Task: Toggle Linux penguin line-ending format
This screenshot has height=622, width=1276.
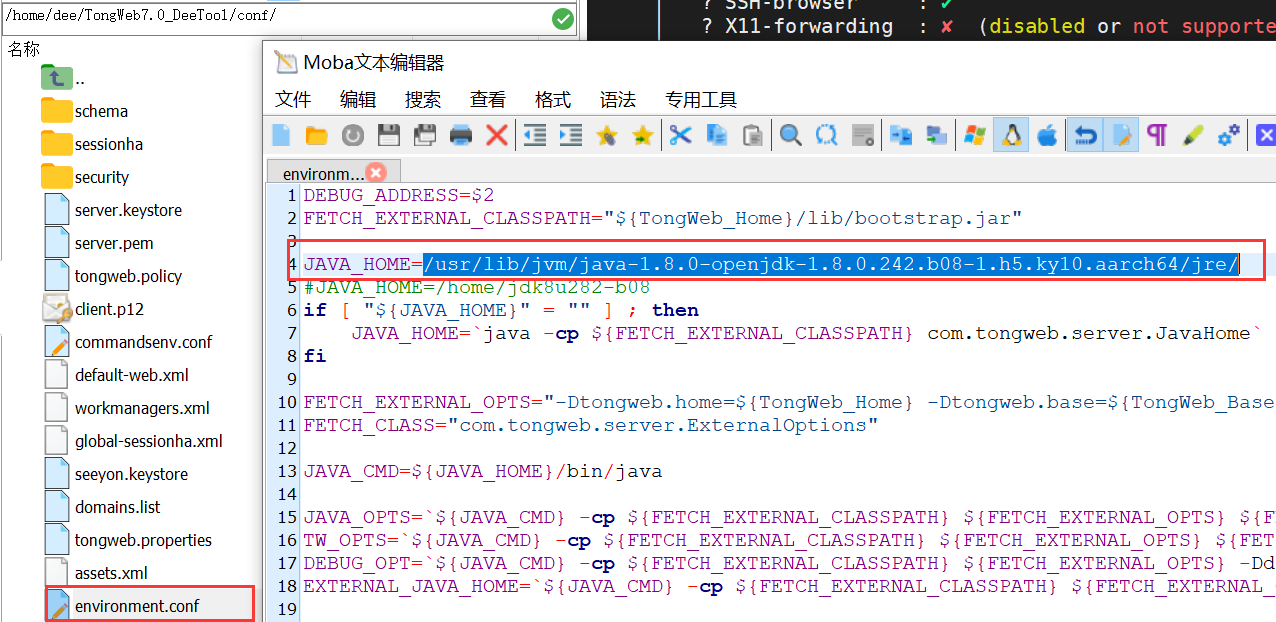Action: click(x=1011, y=135)
